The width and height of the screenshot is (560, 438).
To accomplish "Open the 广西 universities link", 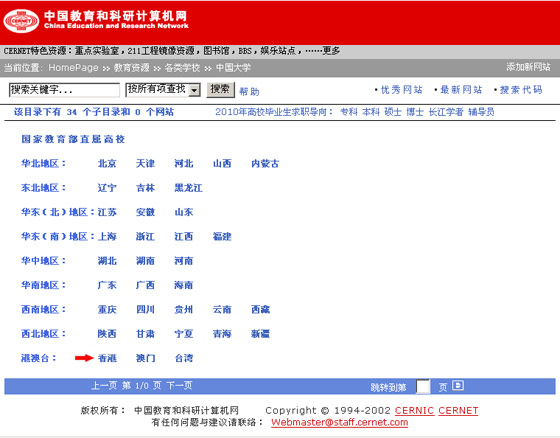I will pyautogui.click(x=145, y=285).
